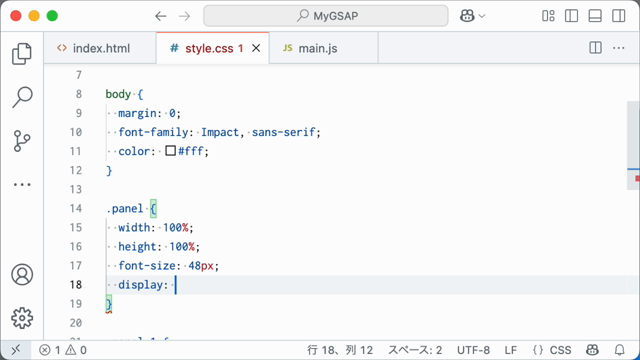Show additional views via the ellipsis icon
The width and height of the screenshot is (640, 360).
(22, 184)
